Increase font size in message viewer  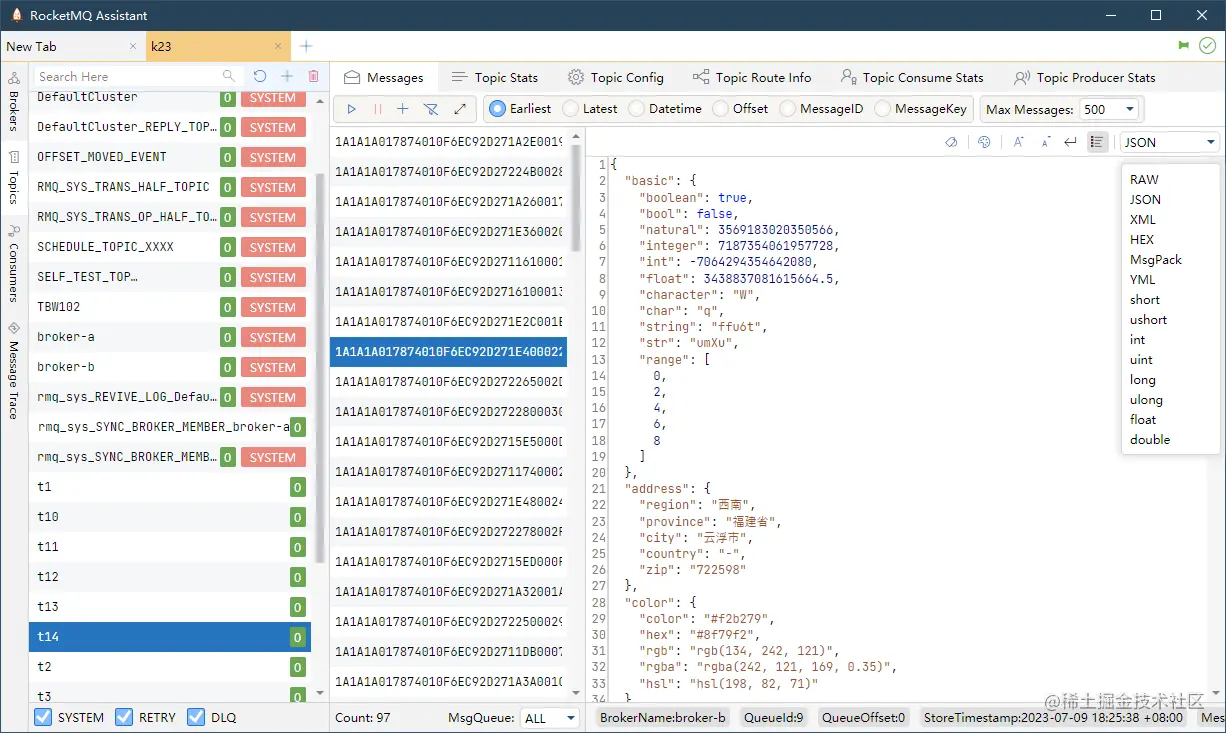click(x=1018, y=142)
